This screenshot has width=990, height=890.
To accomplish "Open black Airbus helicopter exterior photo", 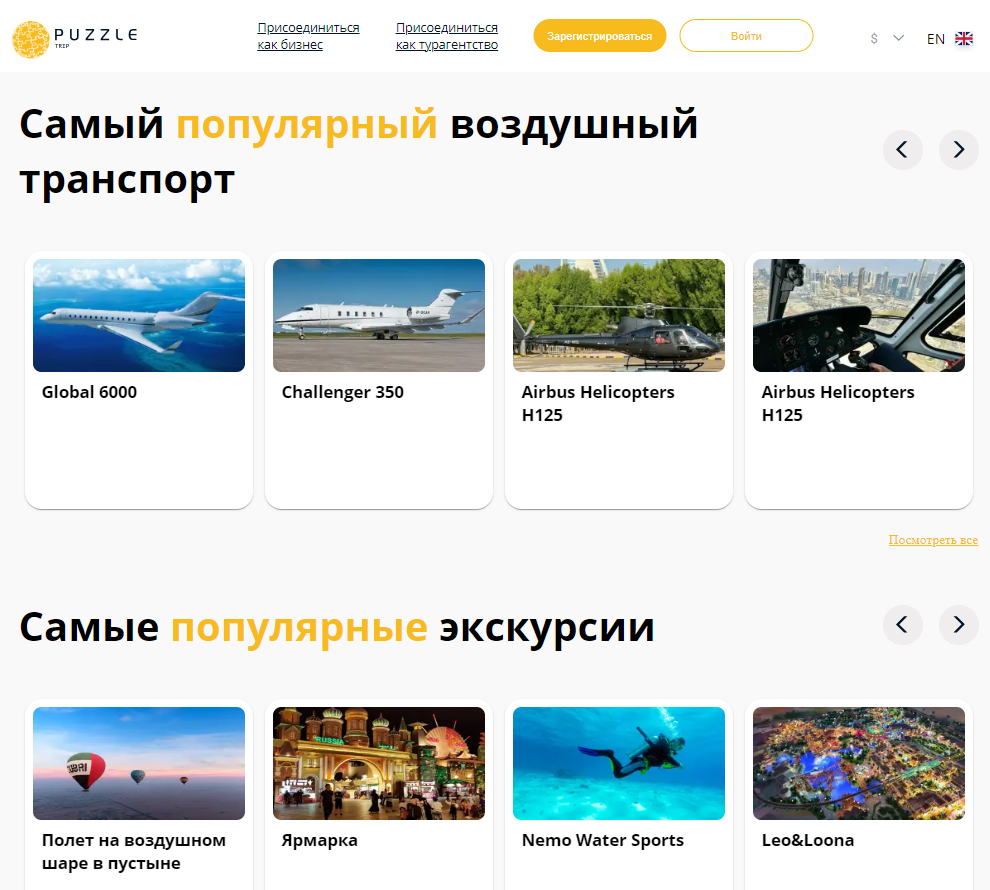I will pos(619,316).
